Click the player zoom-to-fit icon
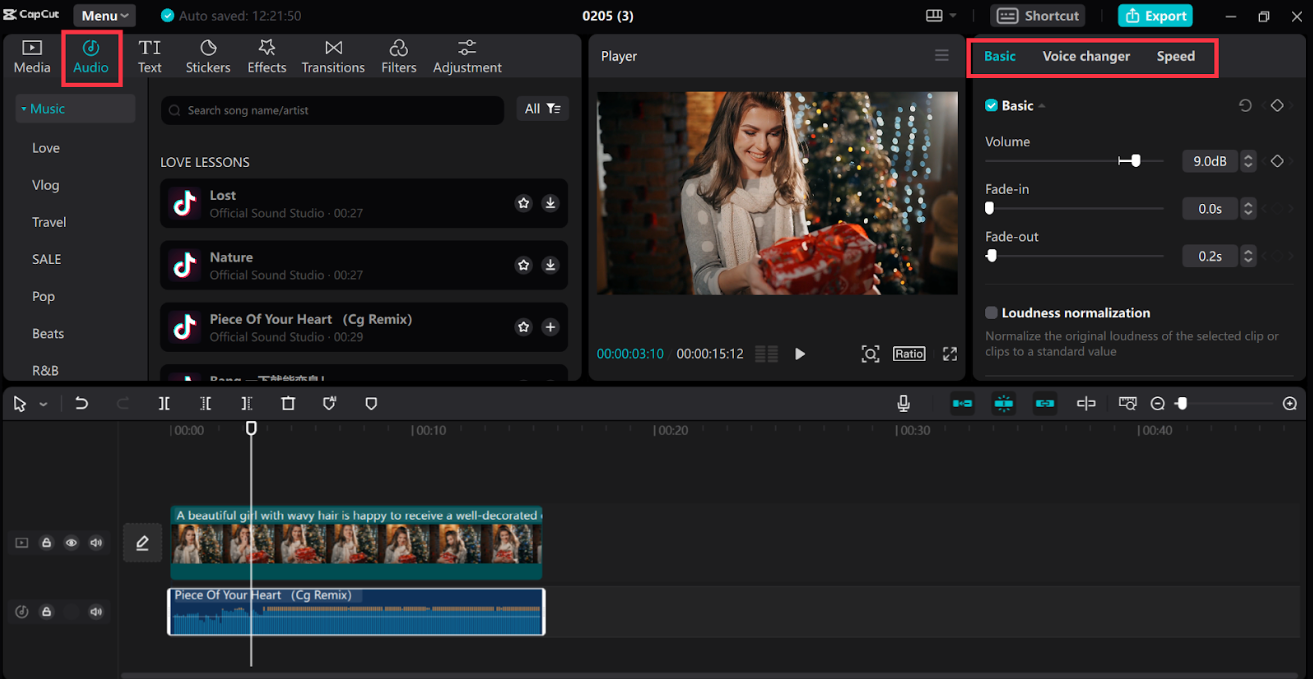Screen dimensions: 1313x679 pos(870,354)
